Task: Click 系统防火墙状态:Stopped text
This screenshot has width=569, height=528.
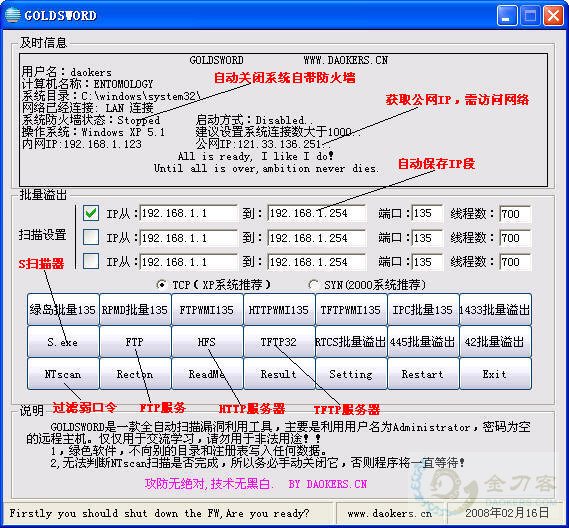Action: click(91, 120)
